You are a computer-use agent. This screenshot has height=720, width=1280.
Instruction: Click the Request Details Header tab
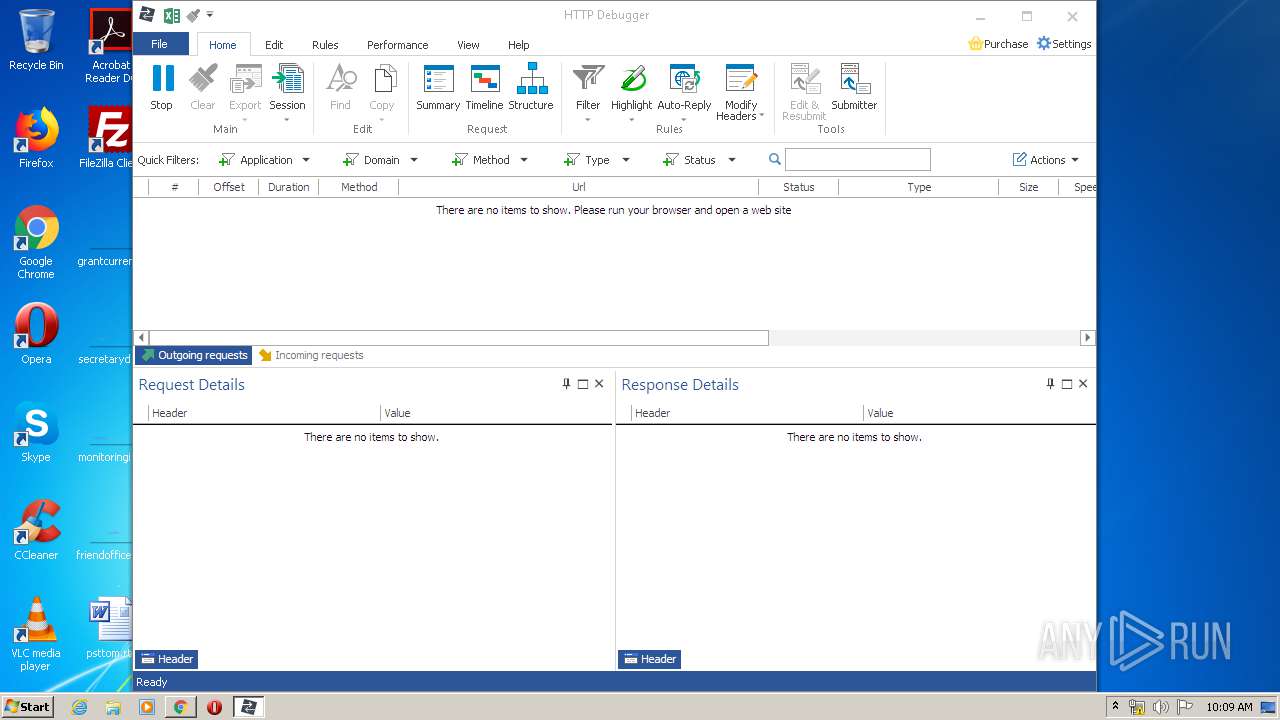point(167,659)
